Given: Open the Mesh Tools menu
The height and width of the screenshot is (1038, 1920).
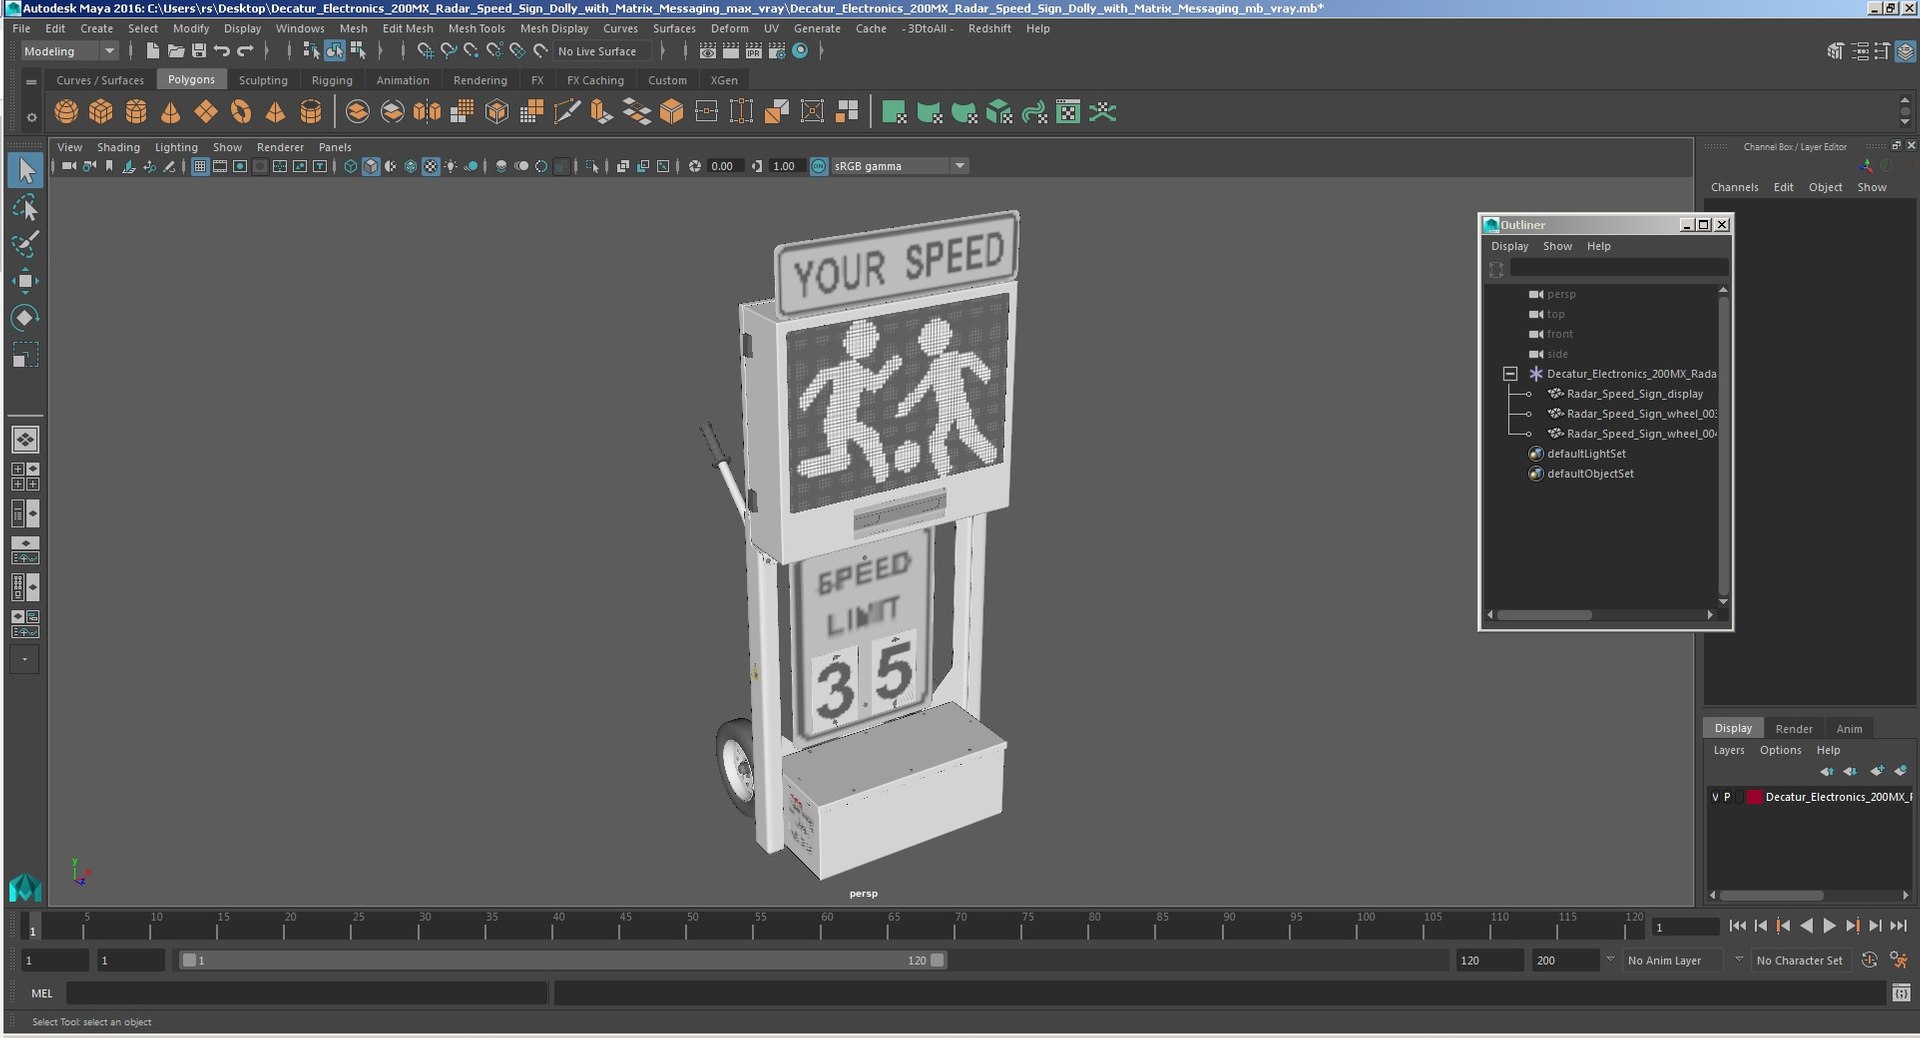Looking at the screenshot, I should pyautogui.click(x=476, y=29).
